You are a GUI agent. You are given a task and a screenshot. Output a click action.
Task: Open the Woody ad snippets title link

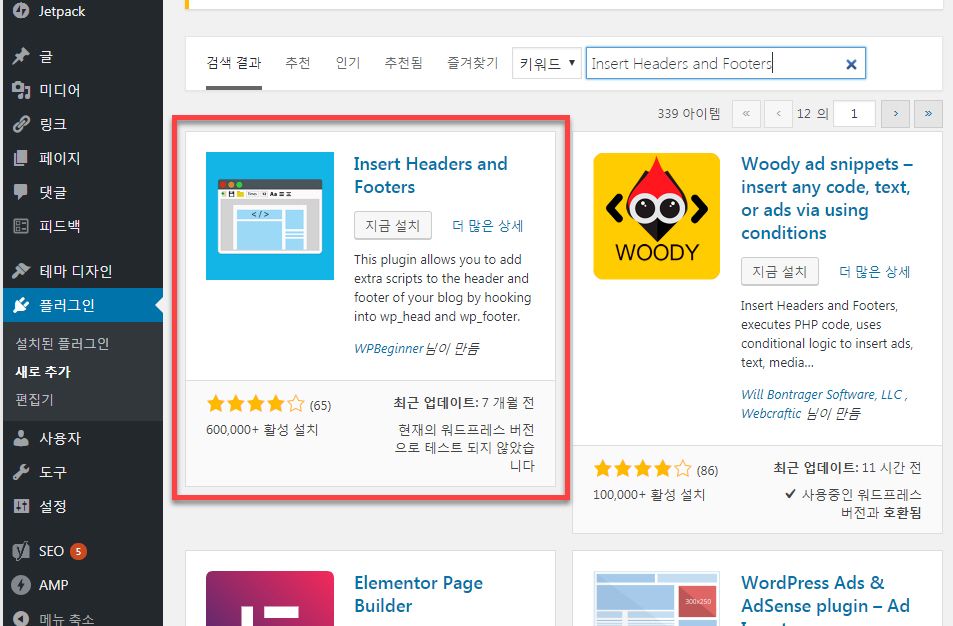827,198
